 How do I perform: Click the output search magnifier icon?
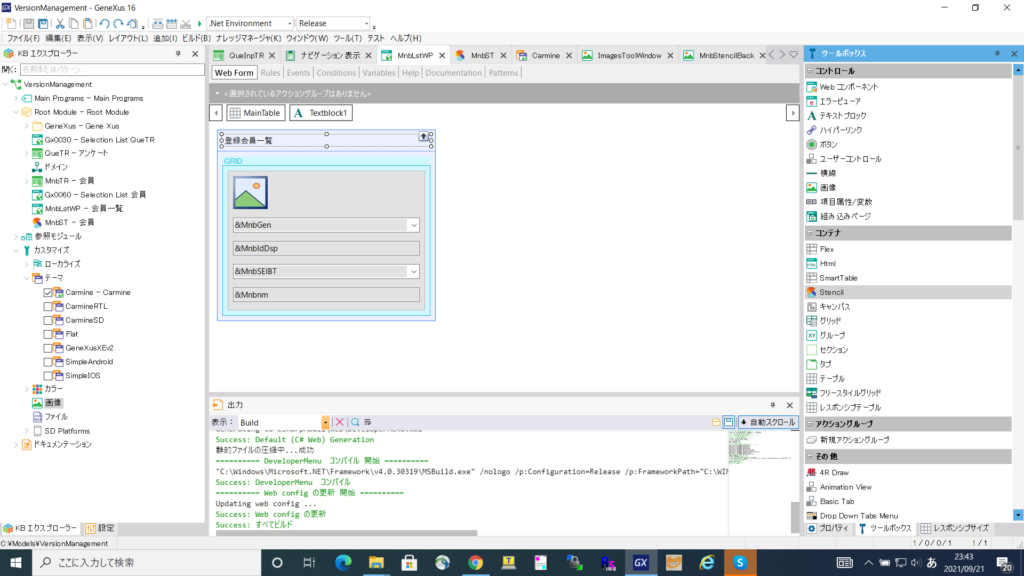coord(355,423)
